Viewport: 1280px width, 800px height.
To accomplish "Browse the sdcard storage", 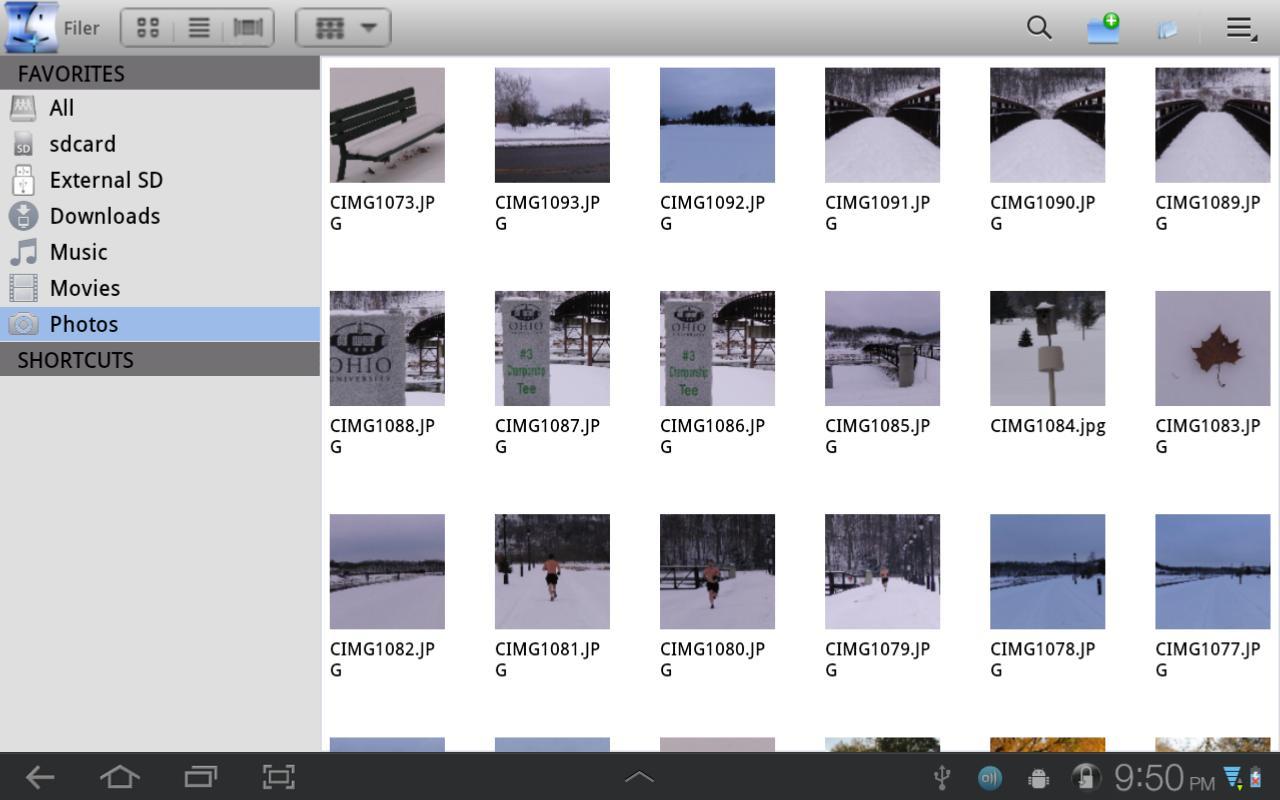I will pyautogui.click(x=82, y=144).
